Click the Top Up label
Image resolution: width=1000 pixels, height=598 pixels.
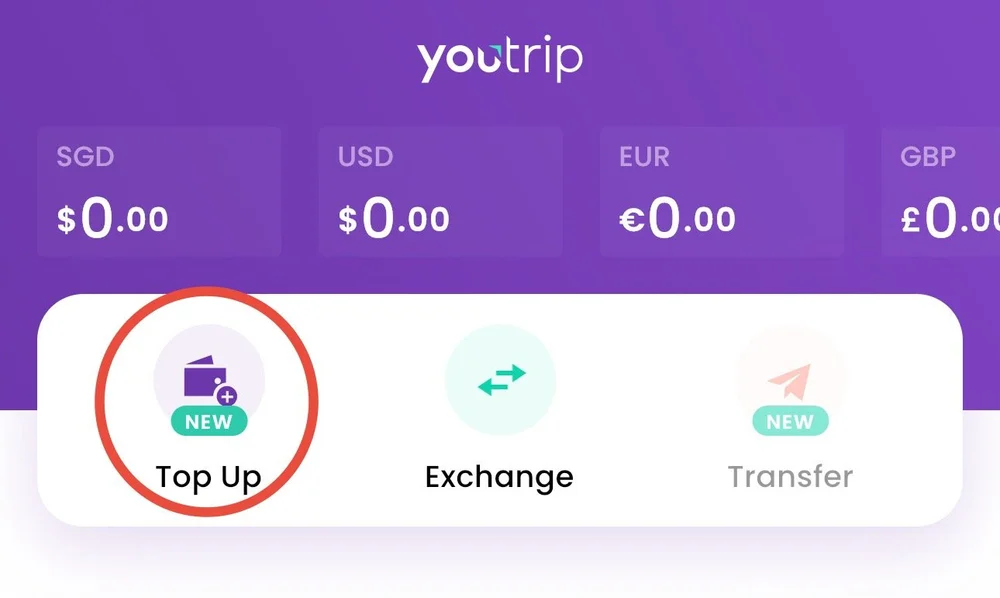(x=209, y=478)
